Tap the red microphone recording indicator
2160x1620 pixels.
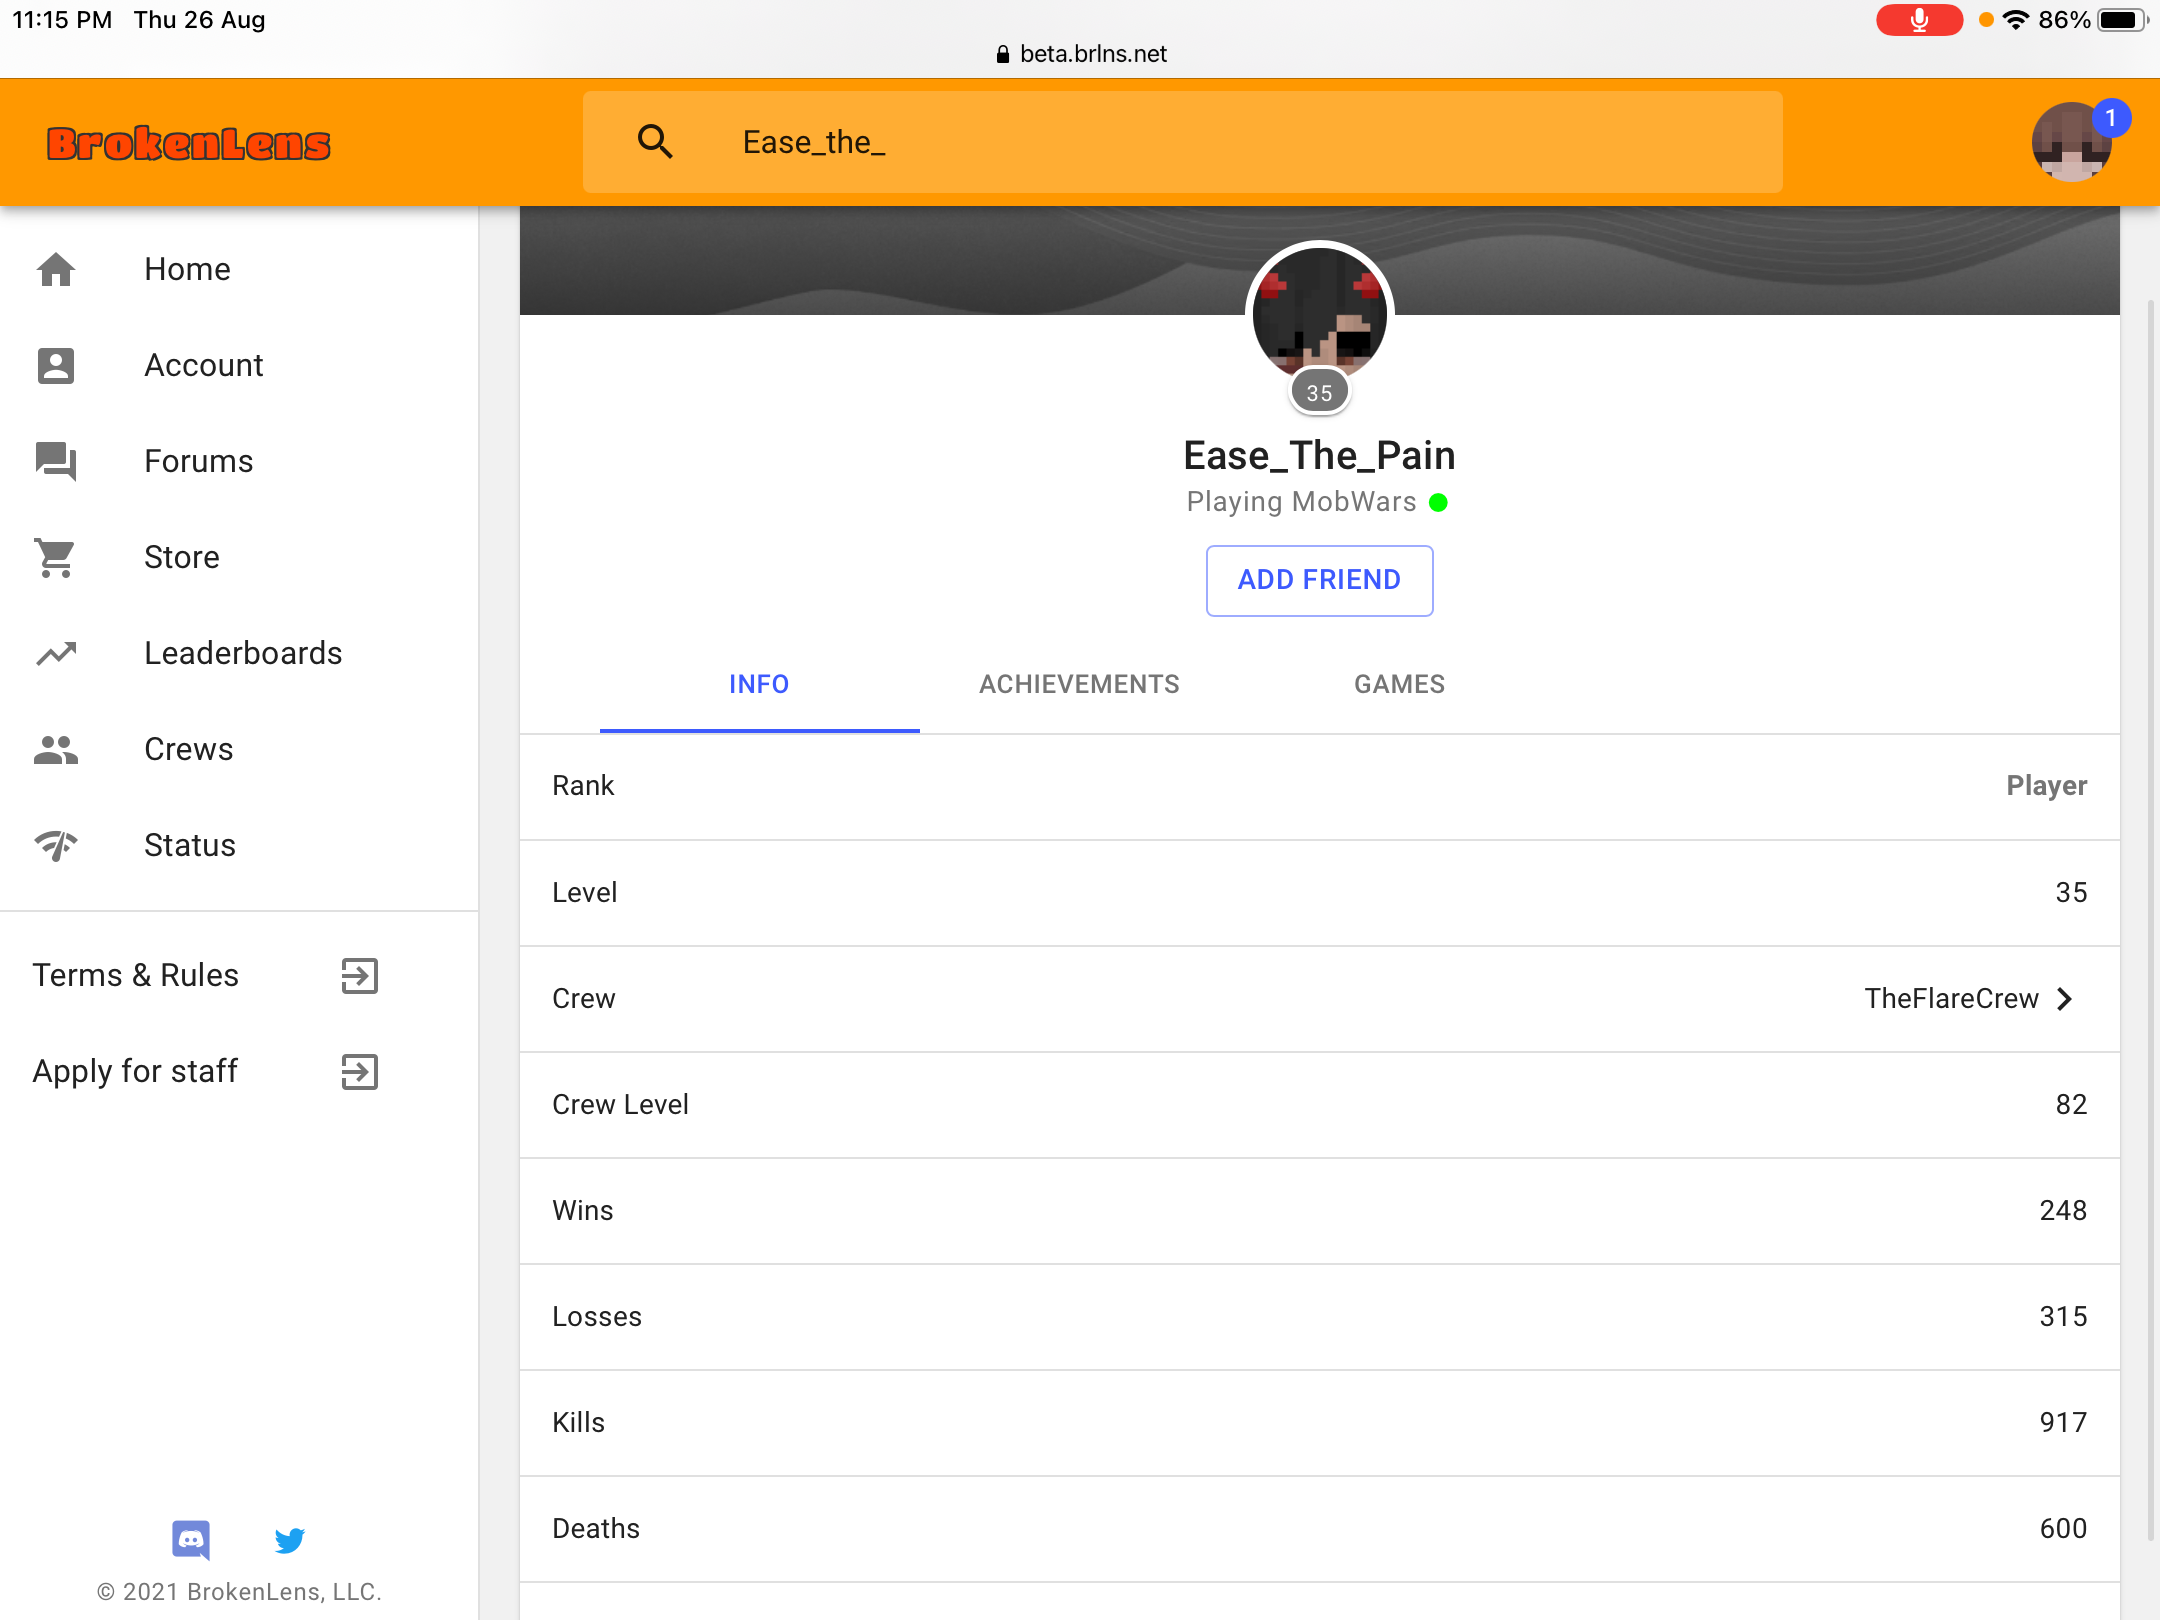1919,20
